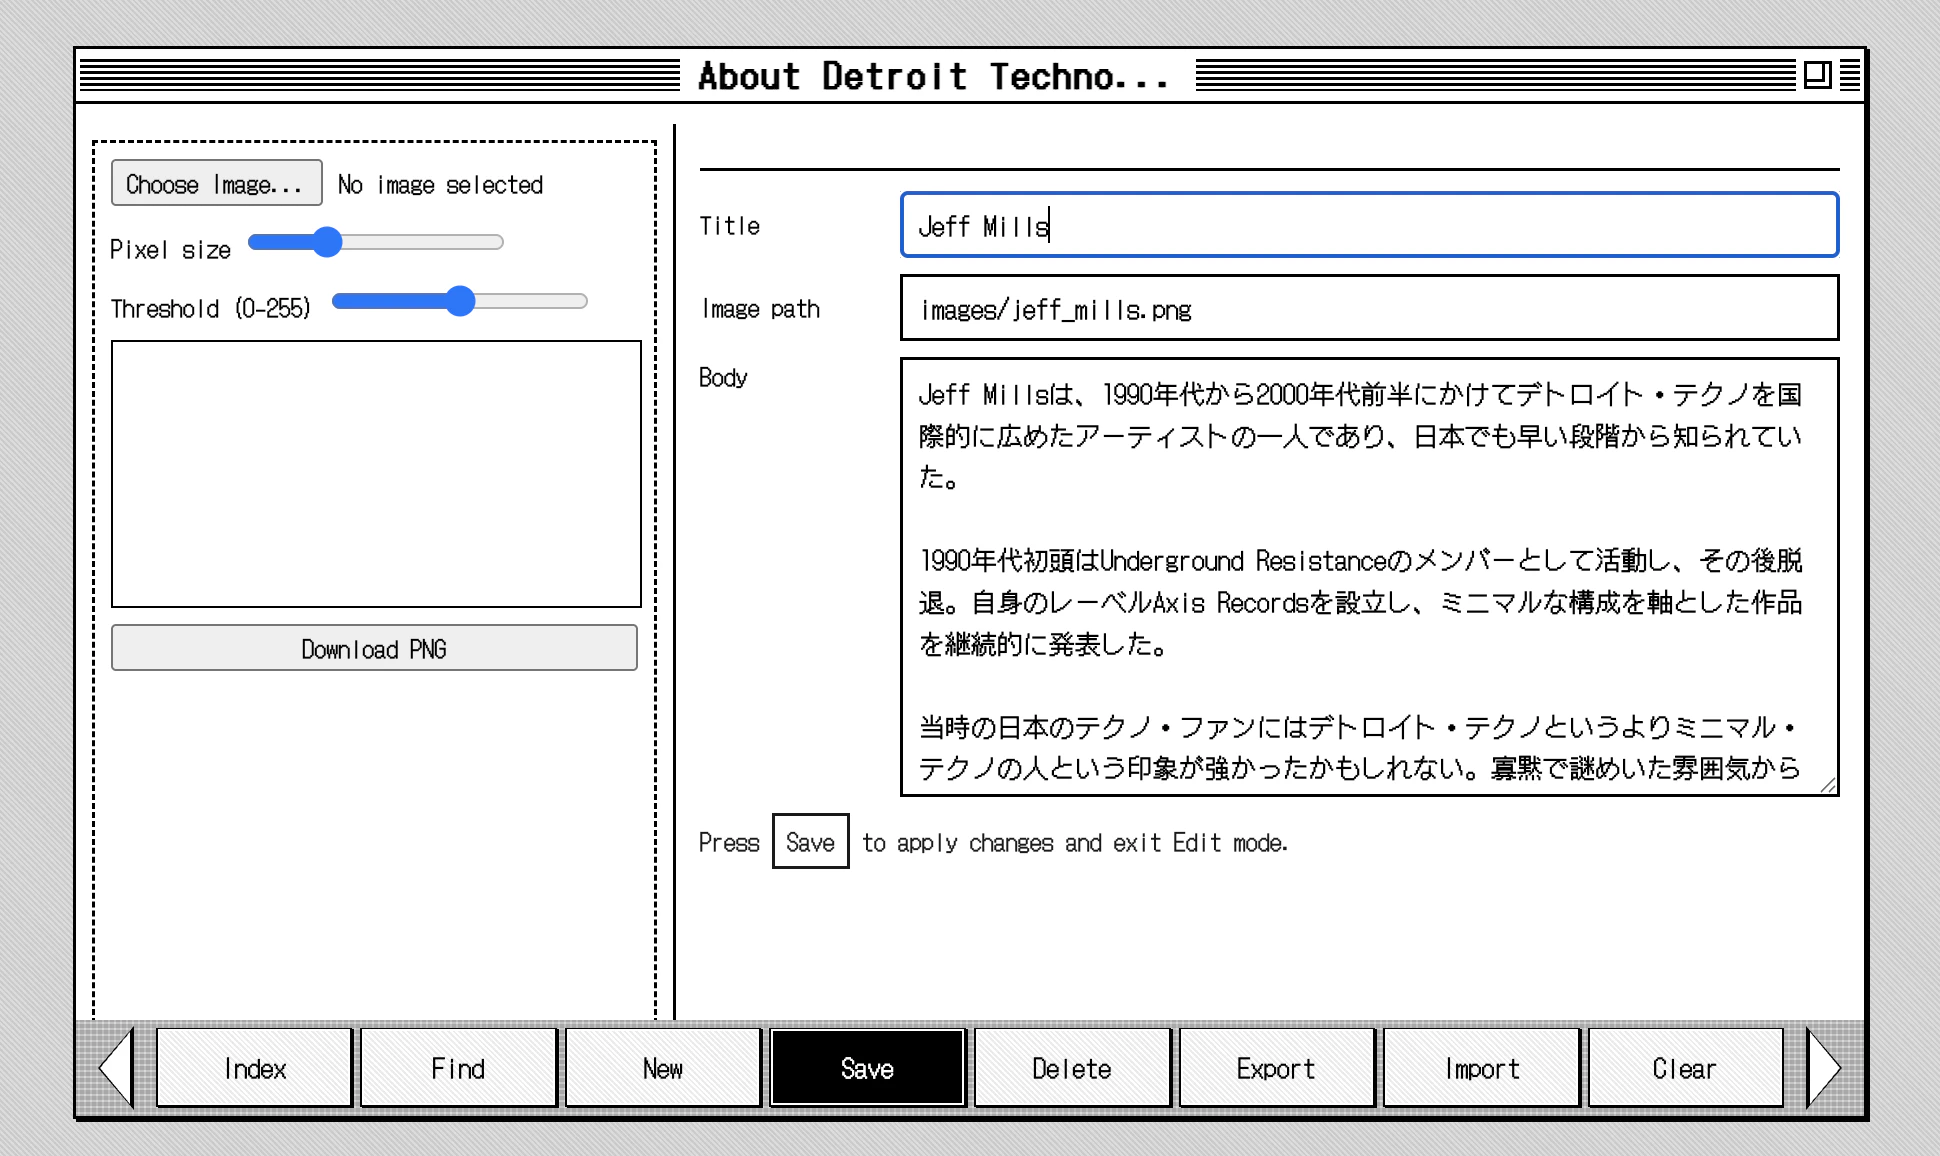
Task: Delete the current entry
Action: point(1072,1068)
